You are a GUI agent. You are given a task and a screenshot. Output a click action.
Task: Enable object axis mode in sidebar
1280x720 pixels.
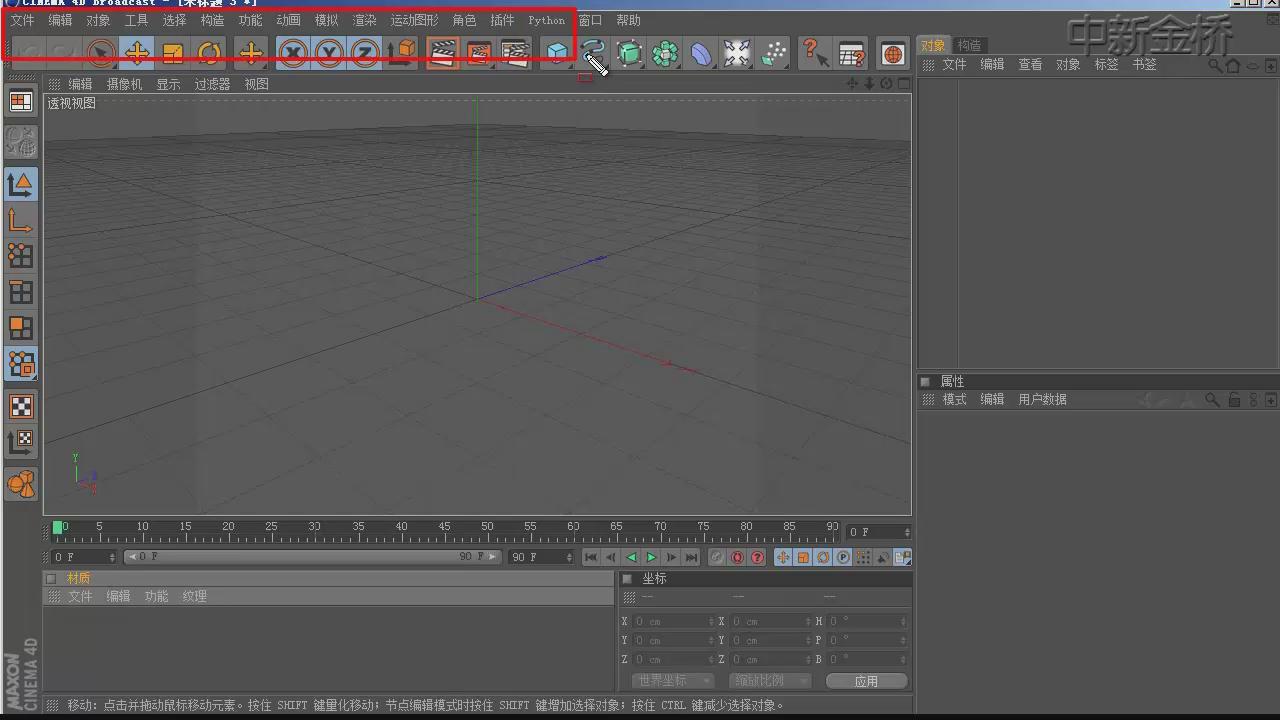20,219
